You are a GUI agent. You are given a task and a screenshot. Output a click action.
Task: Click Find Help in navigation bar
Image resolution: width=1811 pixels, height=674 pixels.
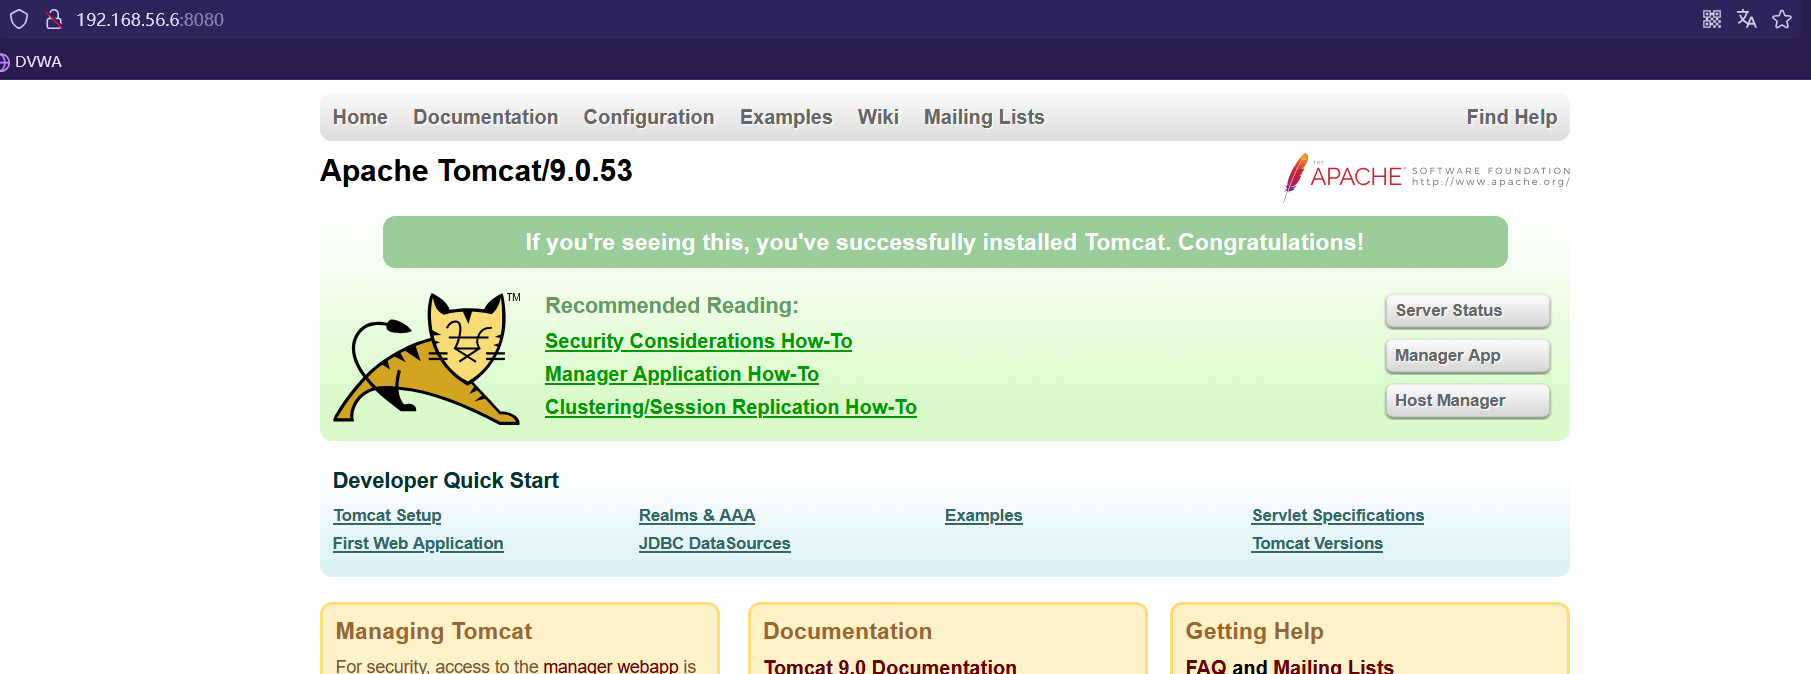pos(1511,117)
